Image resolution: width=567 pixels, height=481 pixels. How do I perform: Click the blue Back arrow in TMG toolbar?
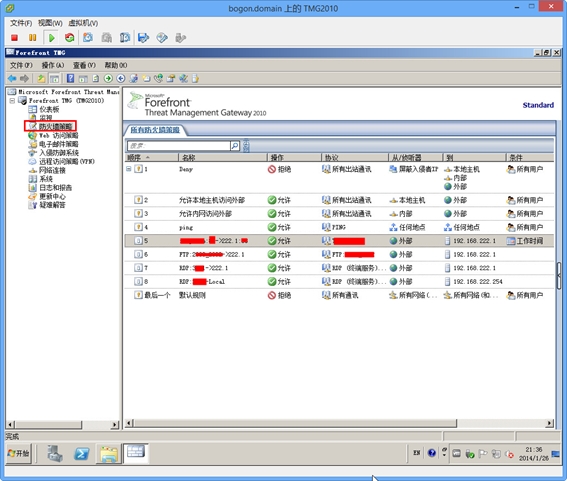click(x=12, y=78)
